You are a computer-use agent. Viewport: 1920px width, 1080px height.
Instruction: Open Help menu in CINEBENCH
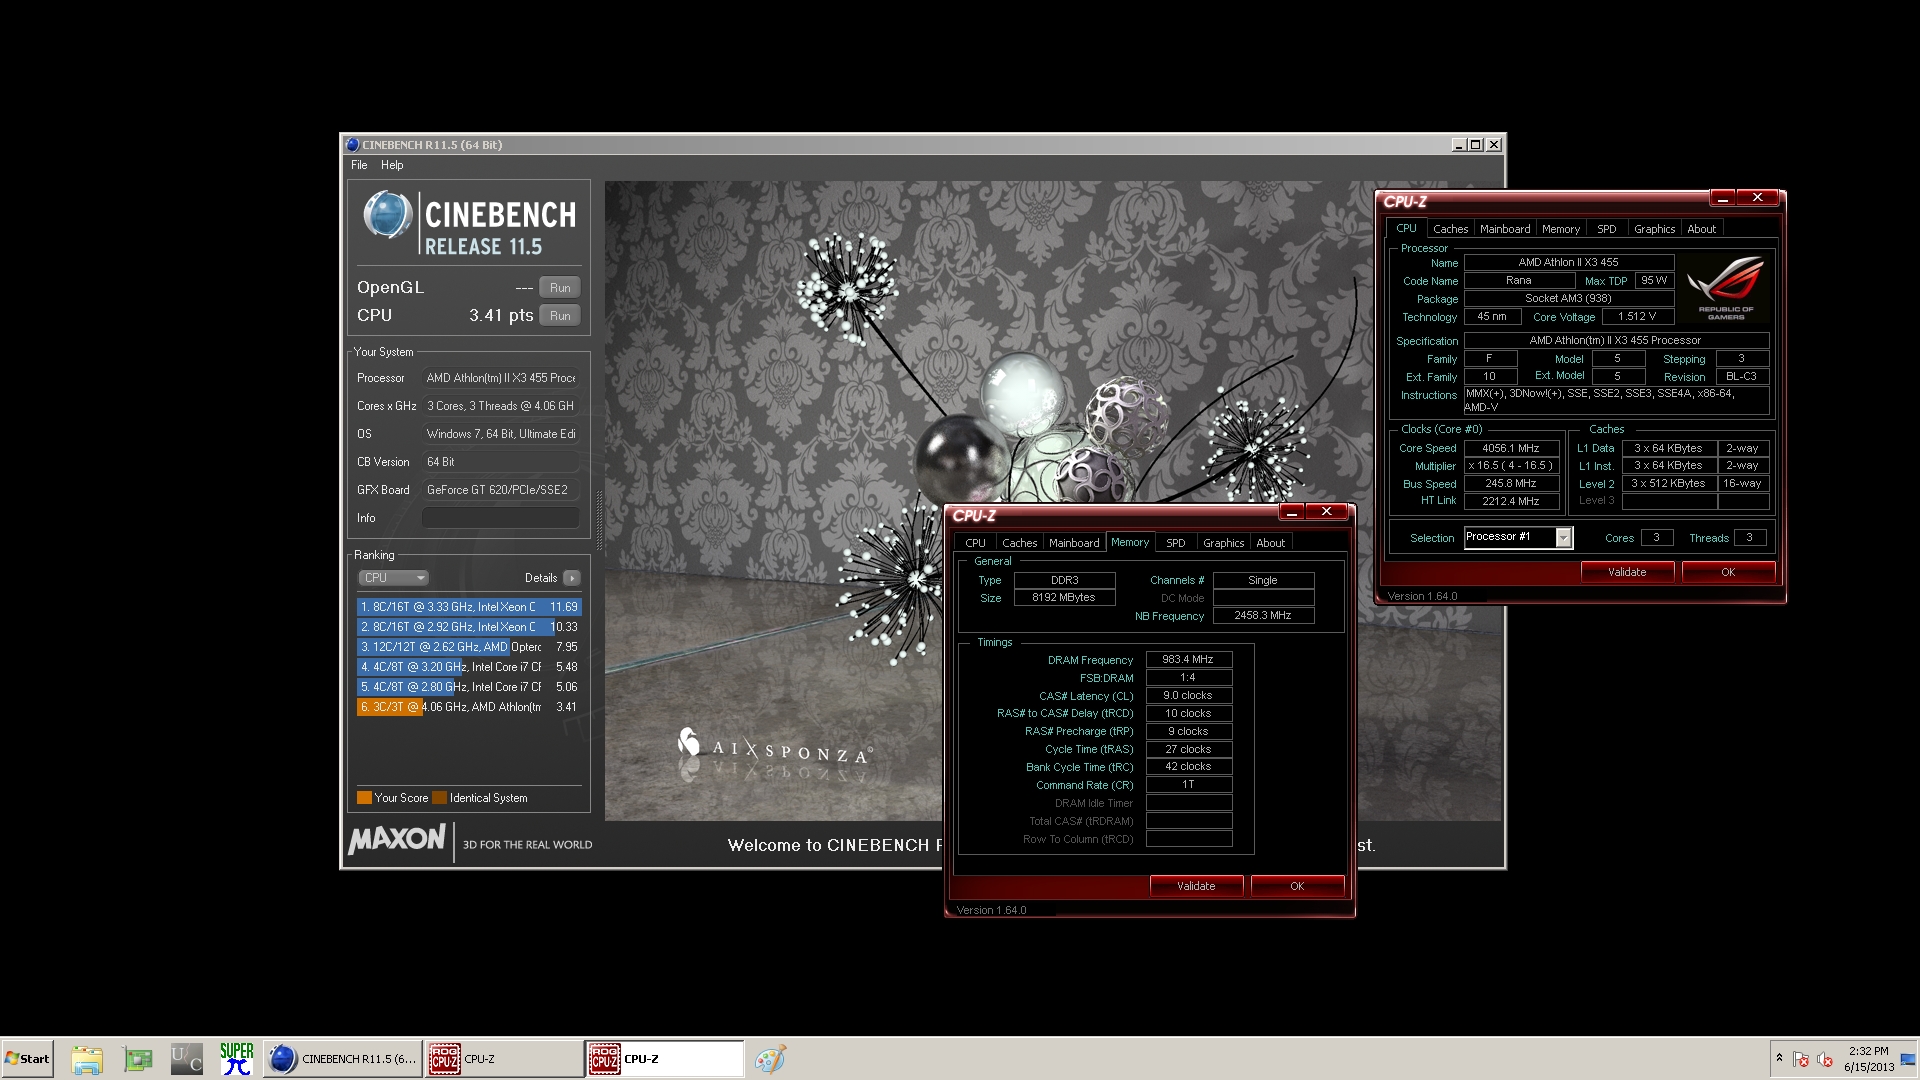pos(392,165)
